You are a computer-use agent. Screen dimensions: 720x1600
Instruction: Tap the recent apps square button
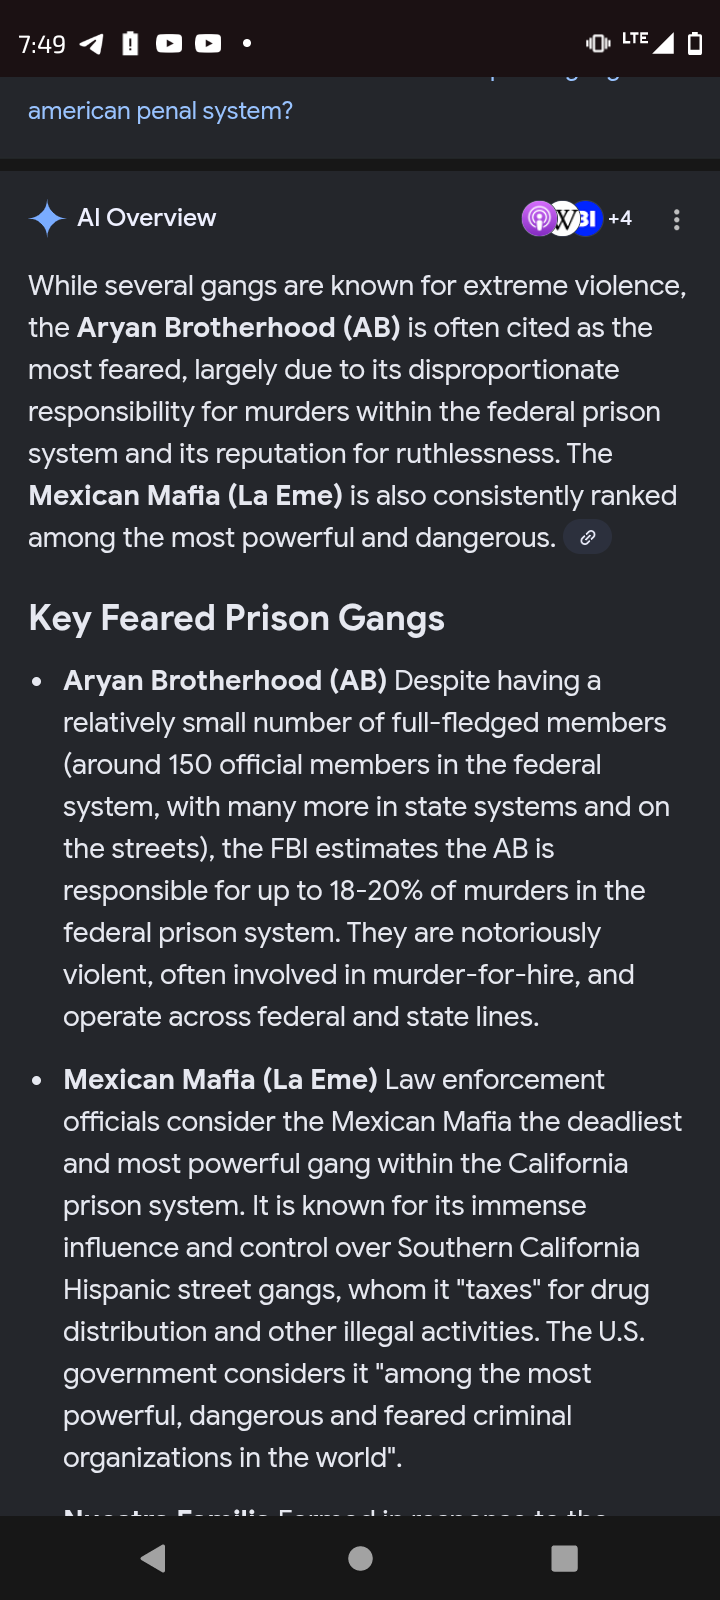coord(564,1558)
